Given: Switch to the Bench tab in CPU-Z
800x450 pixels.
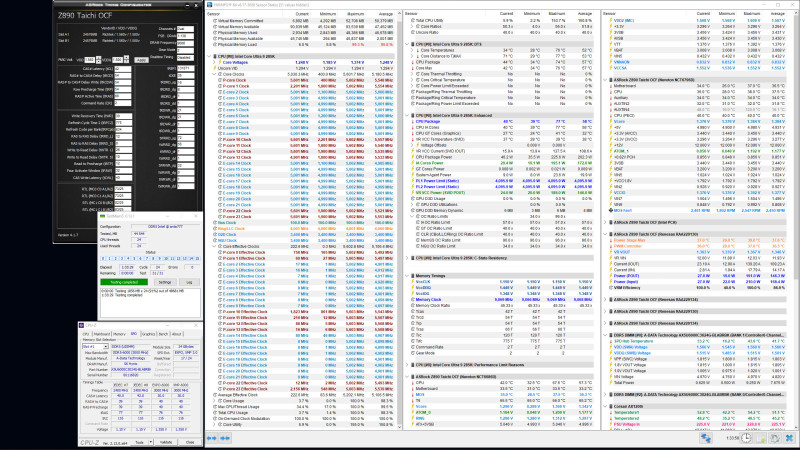Looking at the screenshot, I should [x=163, y=334].
